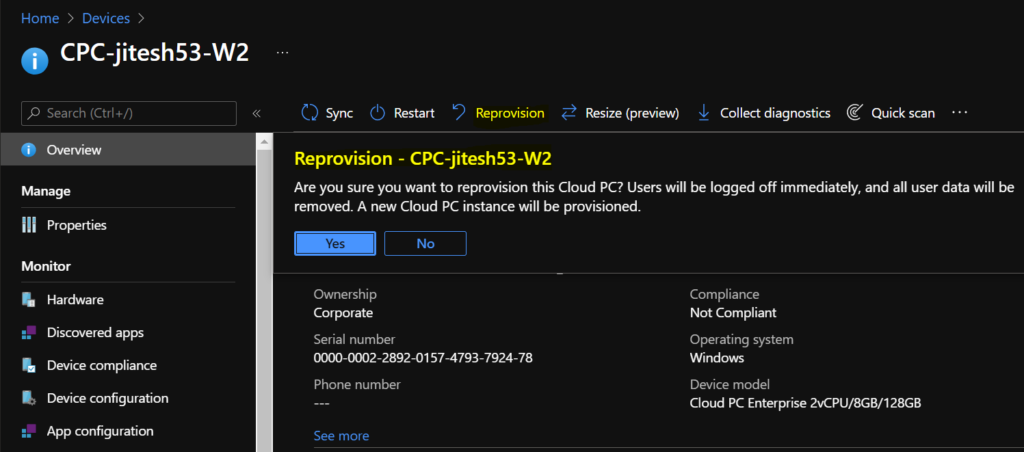Screen dimensions: 1024x452
Task: Go to the Home breadcrumb
Action: click(40, 18)
